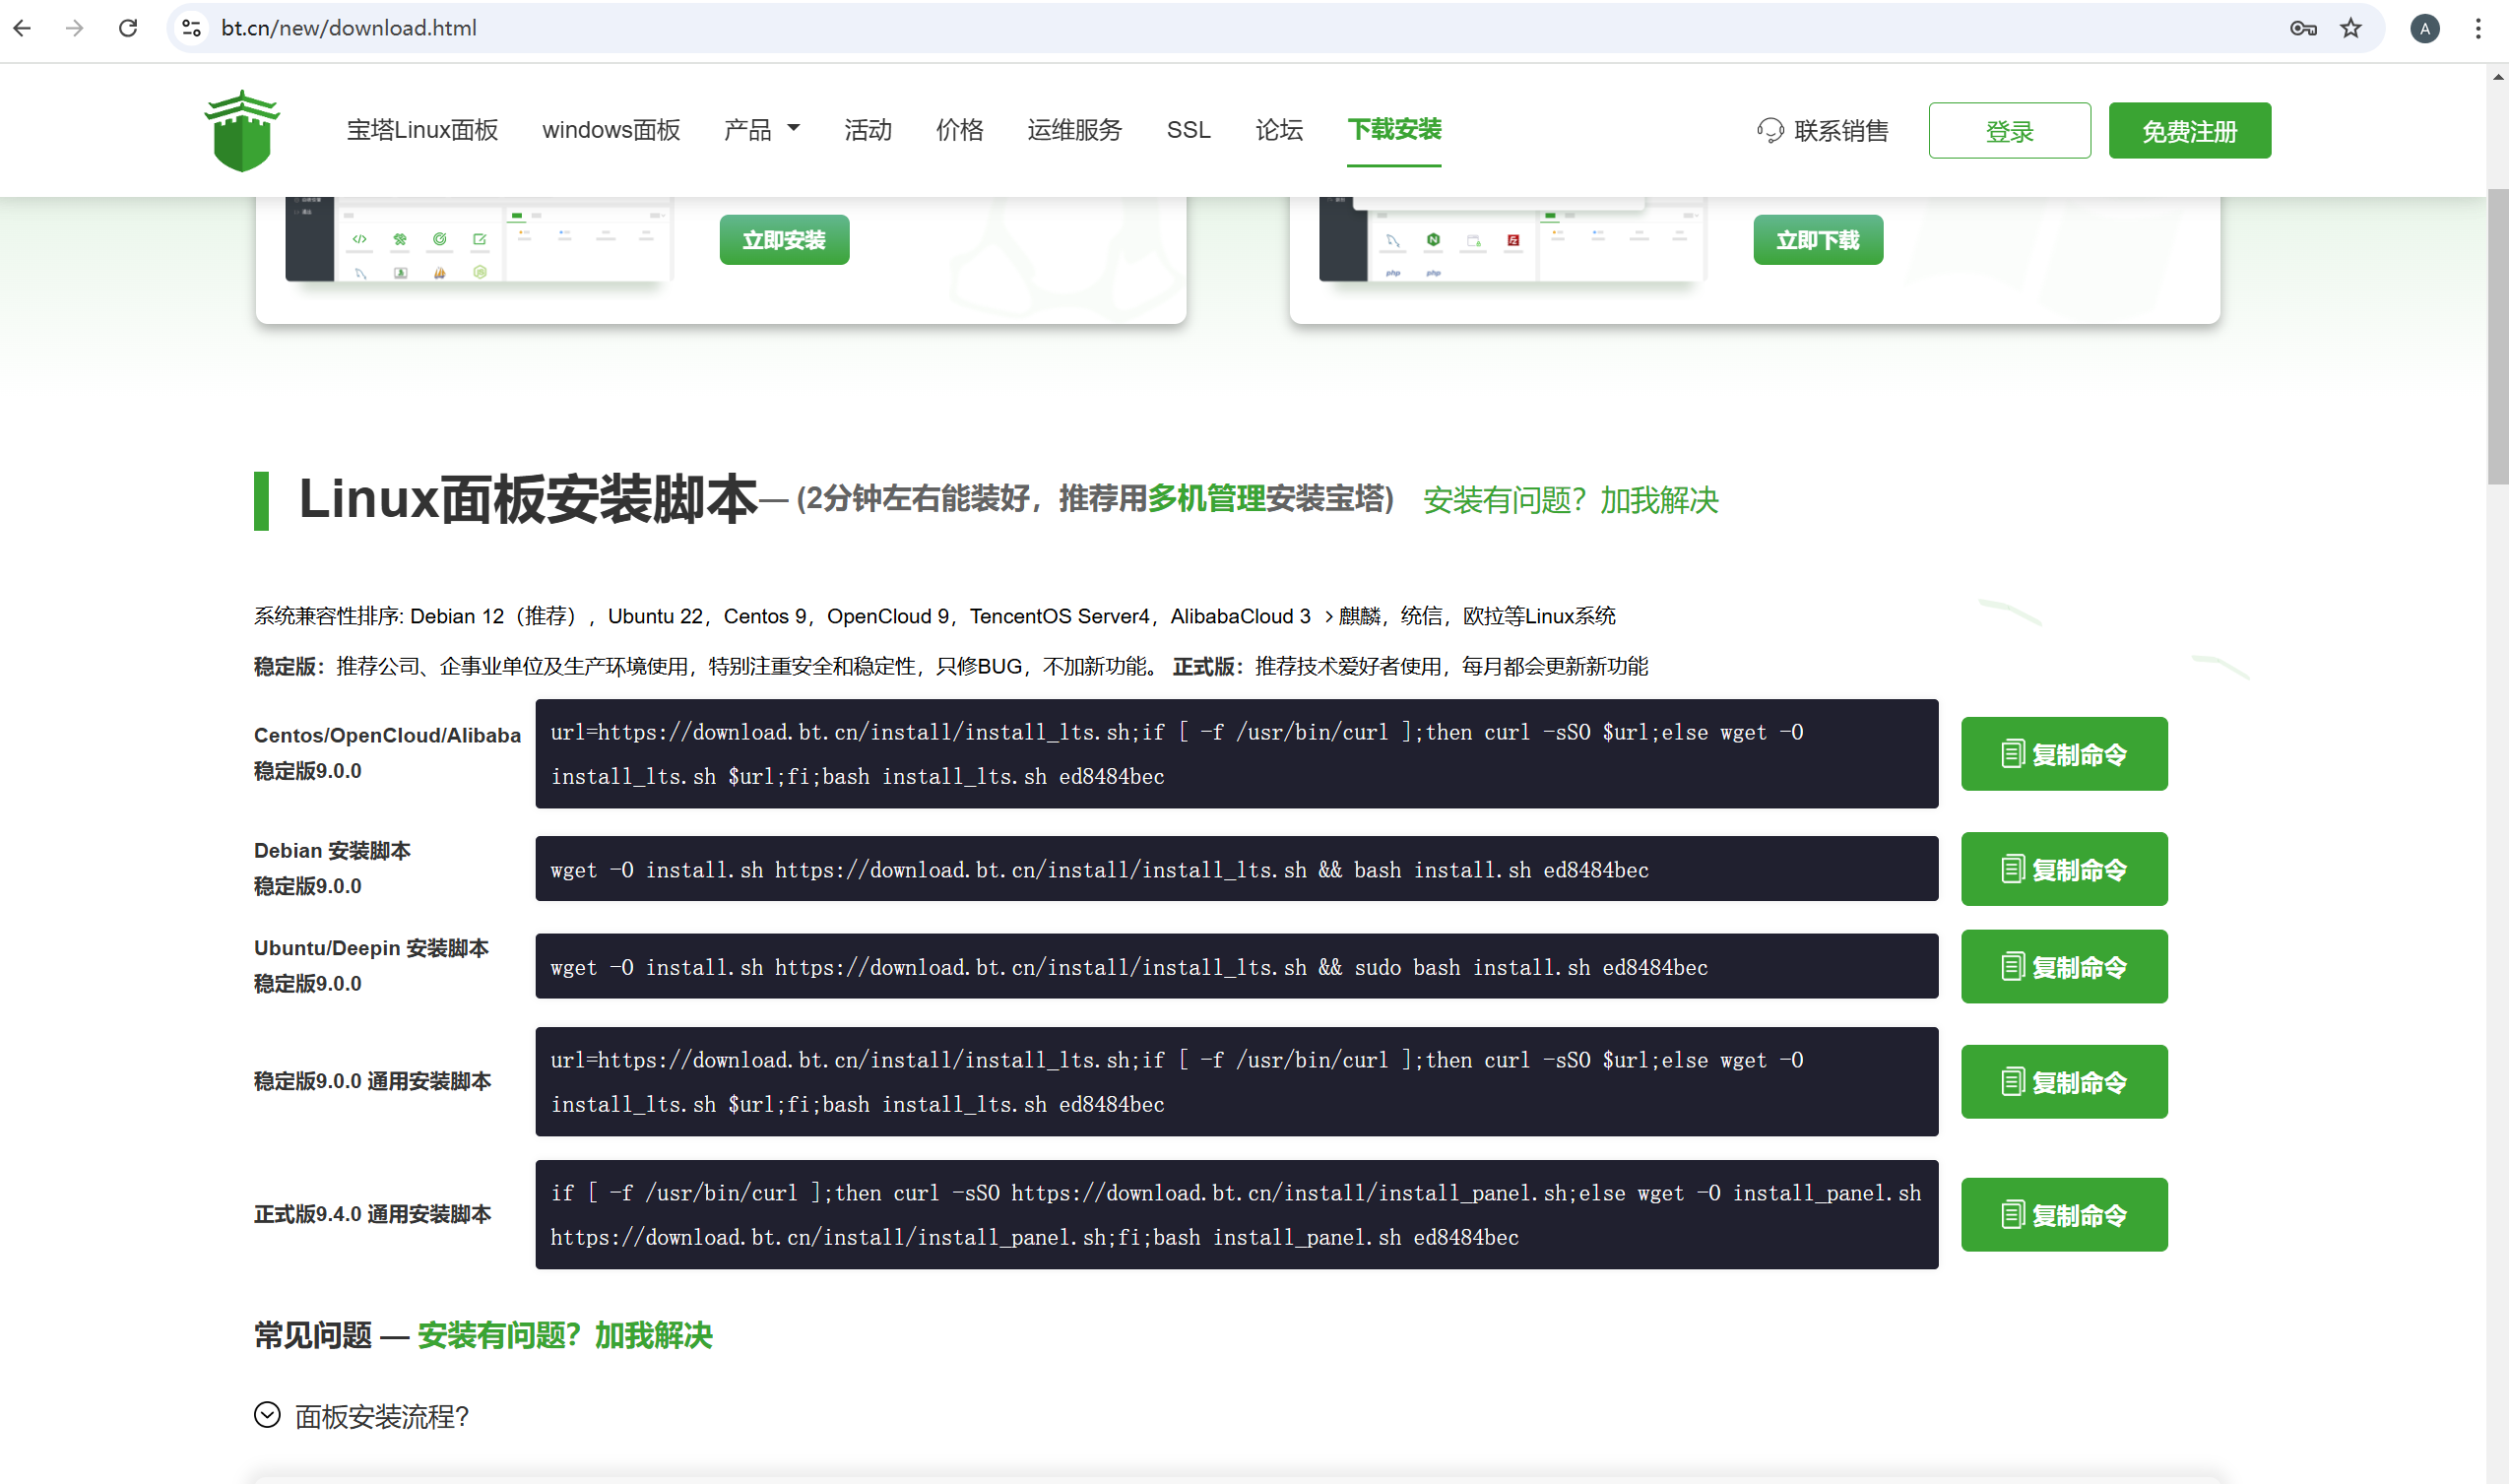
Task: Click the Debian 安装脚本 label
Action: point(332,851)
